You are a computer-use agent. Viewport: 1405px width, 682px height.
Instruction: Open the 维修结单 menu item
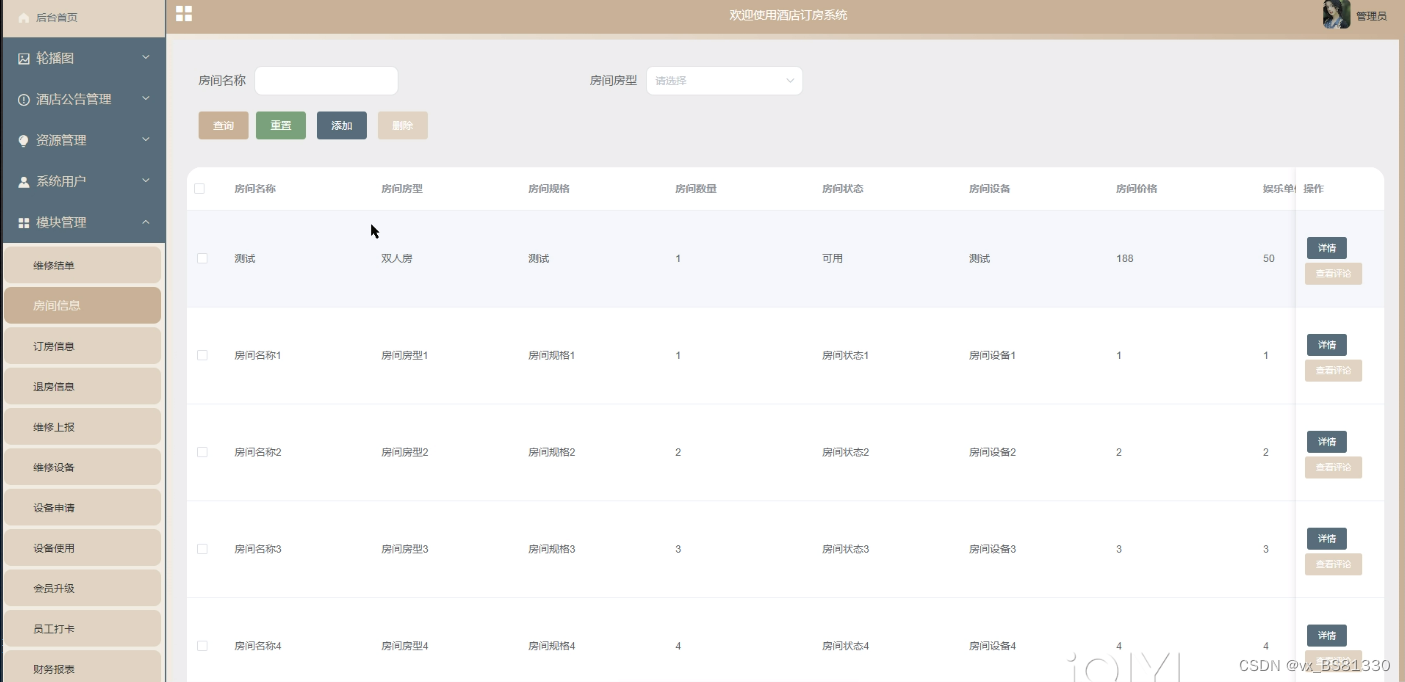(x=82, y=265)
